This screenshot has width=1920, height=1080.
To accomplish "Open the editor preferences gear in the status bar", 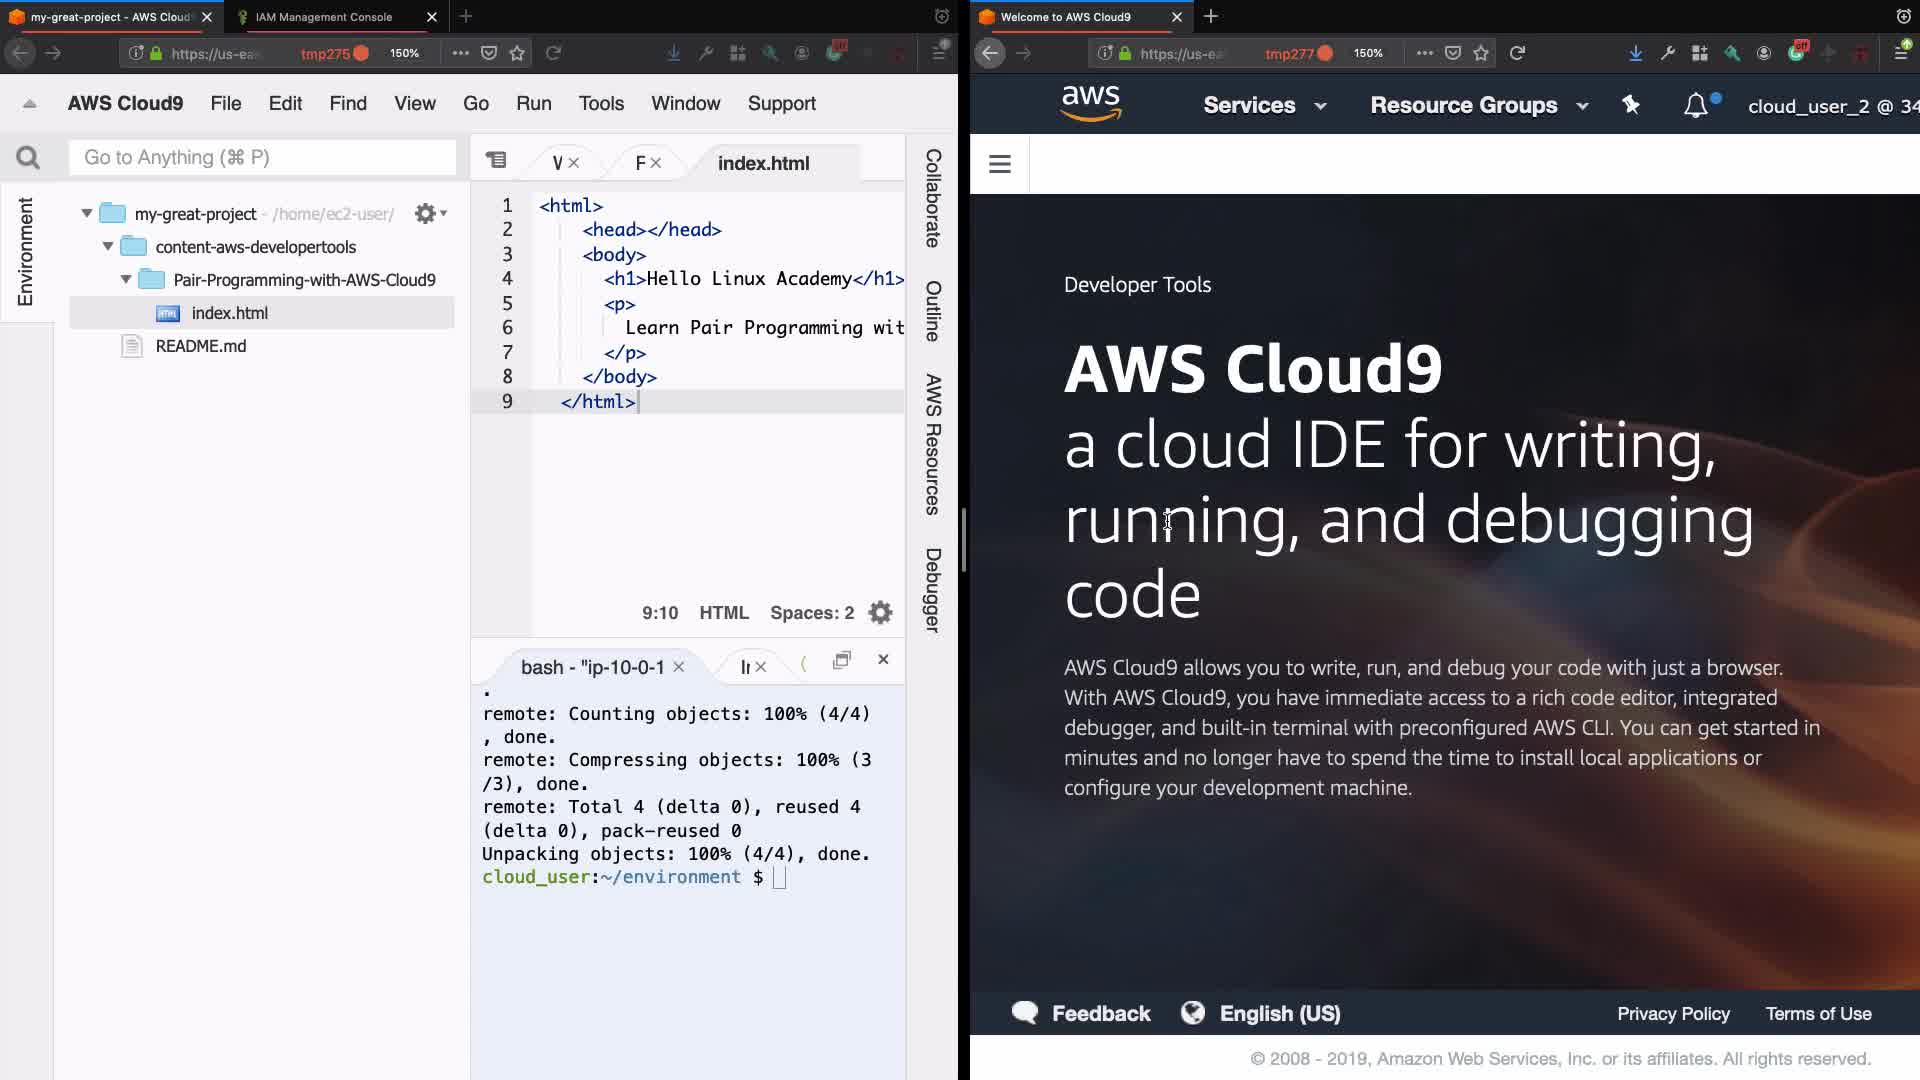I will pyautogui.click(x=880, y=613).
